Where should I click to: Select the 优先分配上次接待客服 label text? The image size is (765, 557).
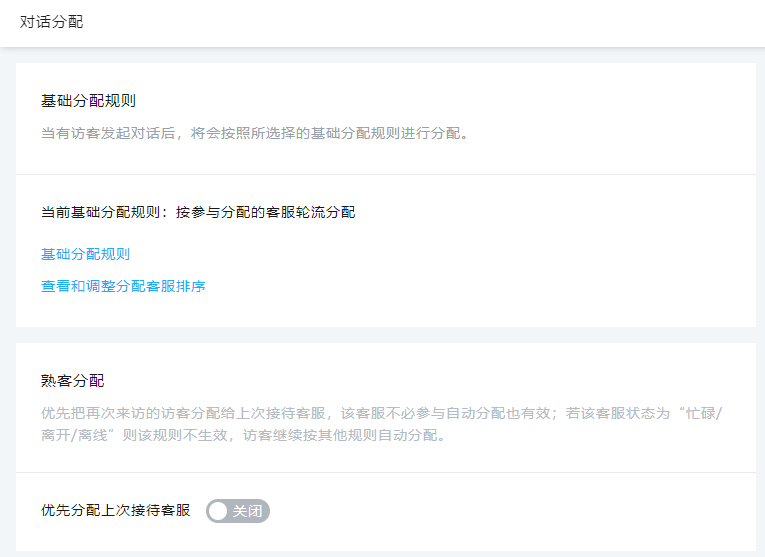[115, 511]
